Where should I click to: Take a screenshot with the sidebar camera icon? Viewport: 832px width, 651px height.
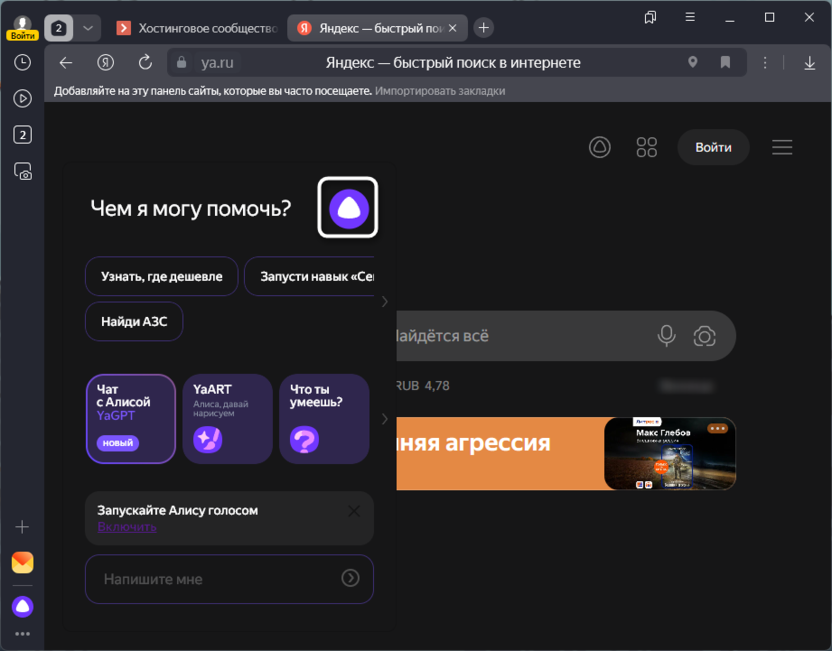click(x=22, y=171)
